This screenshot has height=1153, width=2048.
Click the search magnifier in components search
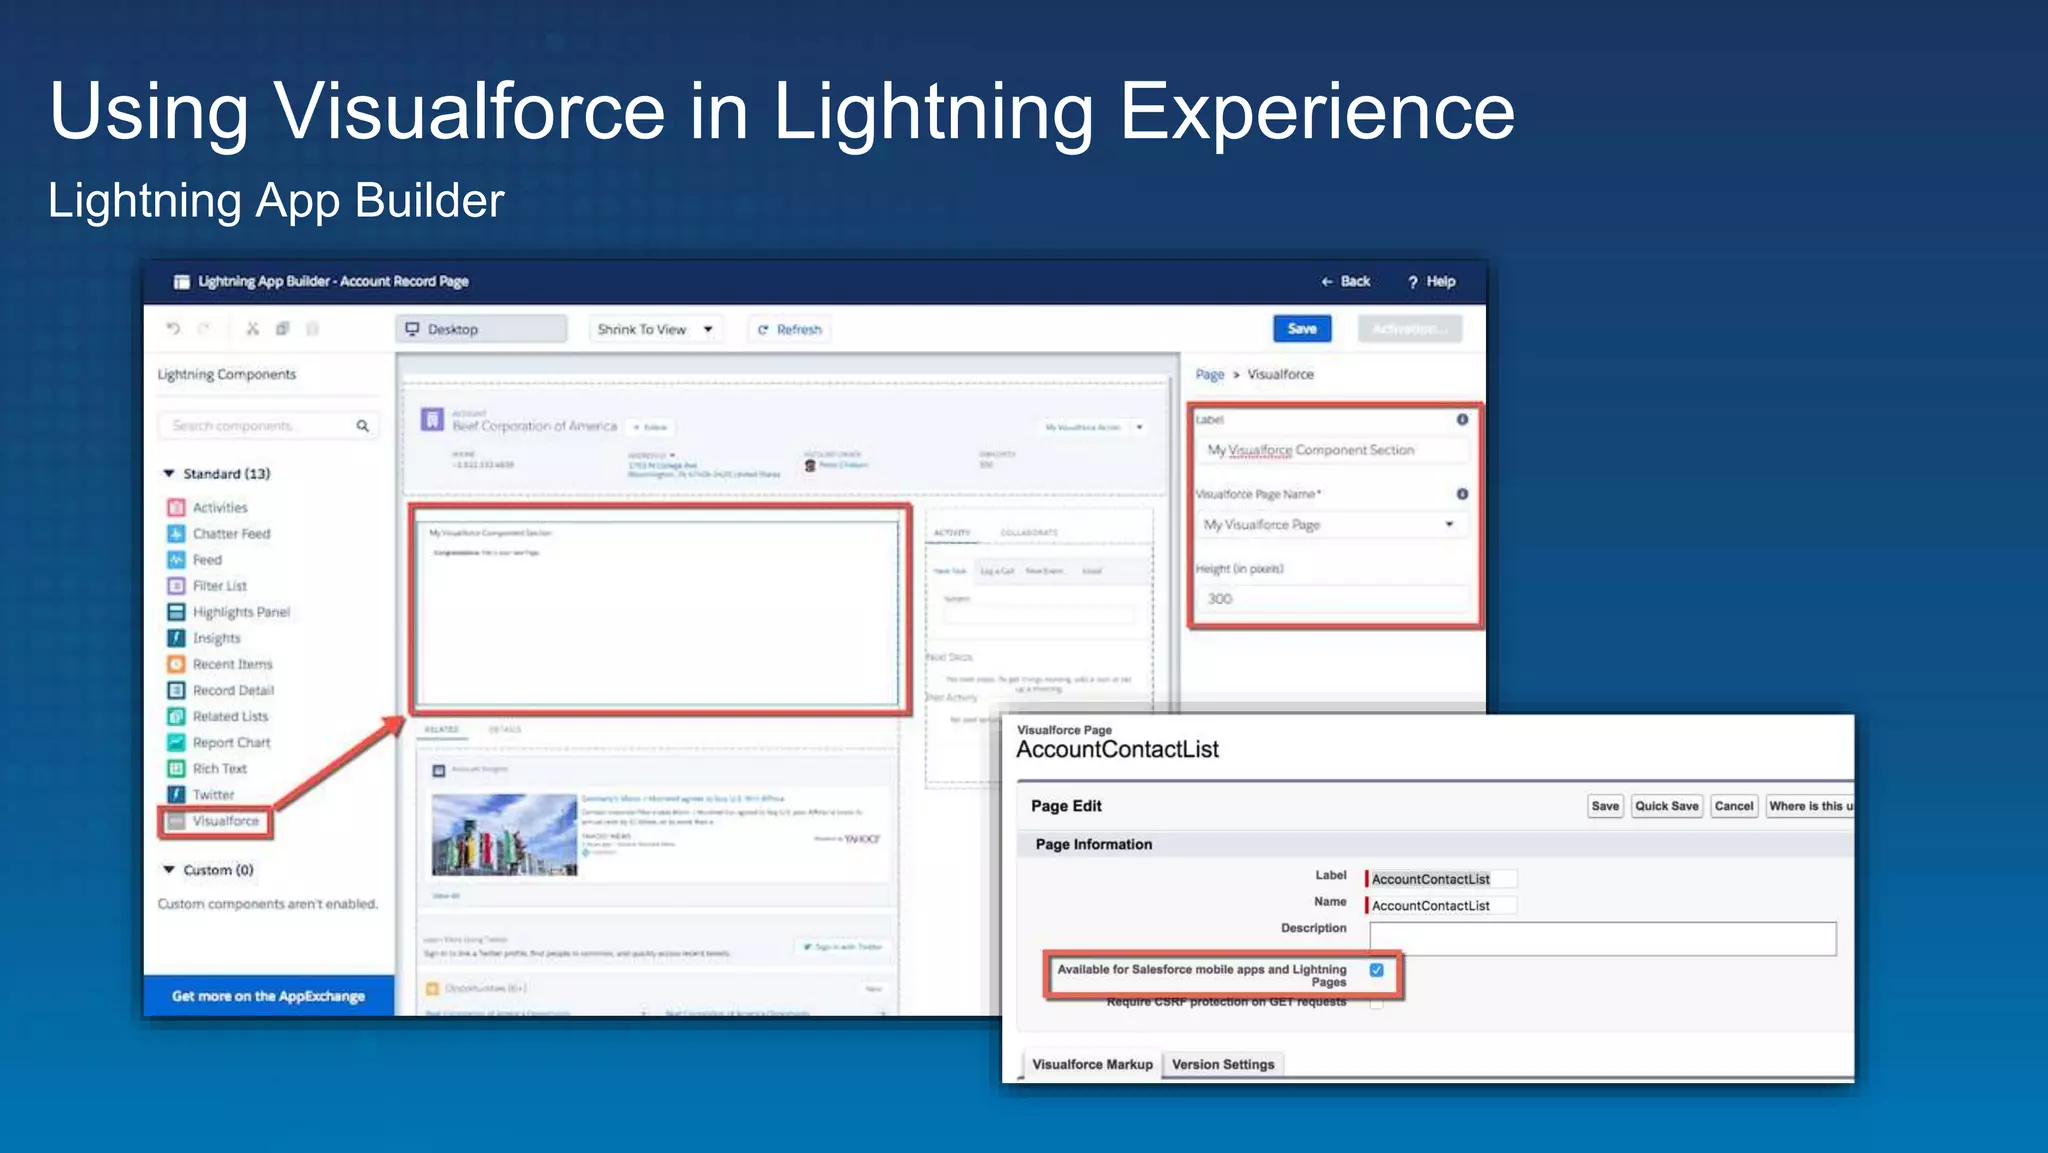(362, 426)
